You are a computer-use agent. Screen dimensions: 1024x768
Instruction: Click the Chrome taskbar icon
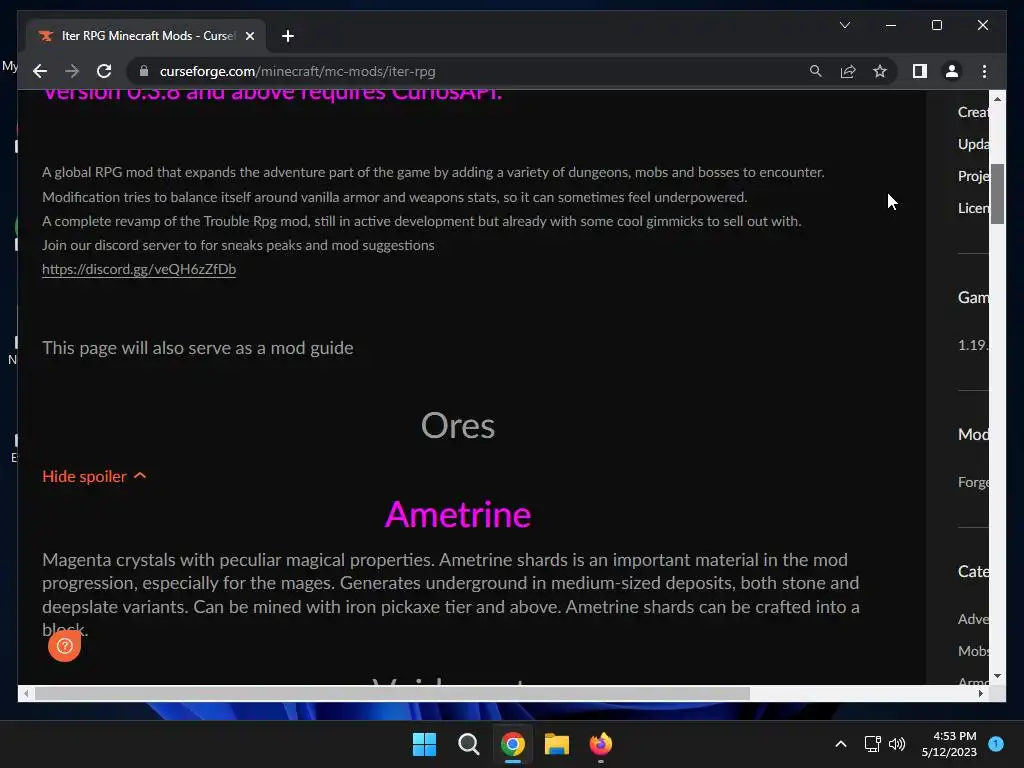[513, 744]
